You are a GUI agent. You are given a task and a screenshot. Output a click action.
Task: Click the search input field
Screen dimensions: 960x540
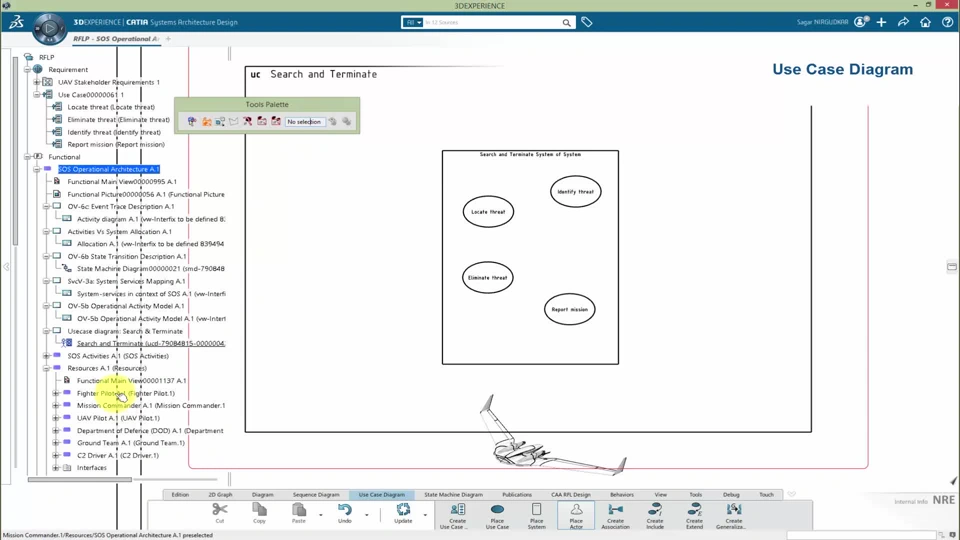pyautogui.click(x=492, y=23)
